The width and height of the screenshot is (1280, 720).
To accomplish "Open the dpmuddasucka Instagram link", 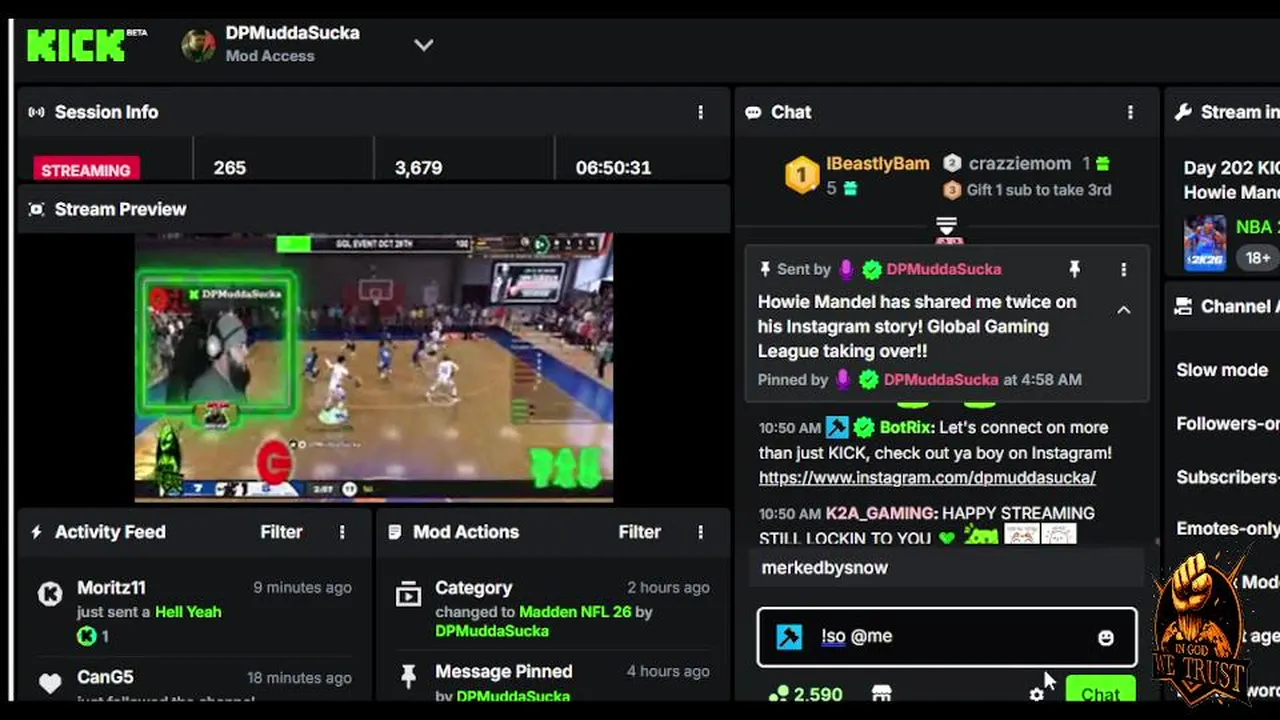I will 927,478.
